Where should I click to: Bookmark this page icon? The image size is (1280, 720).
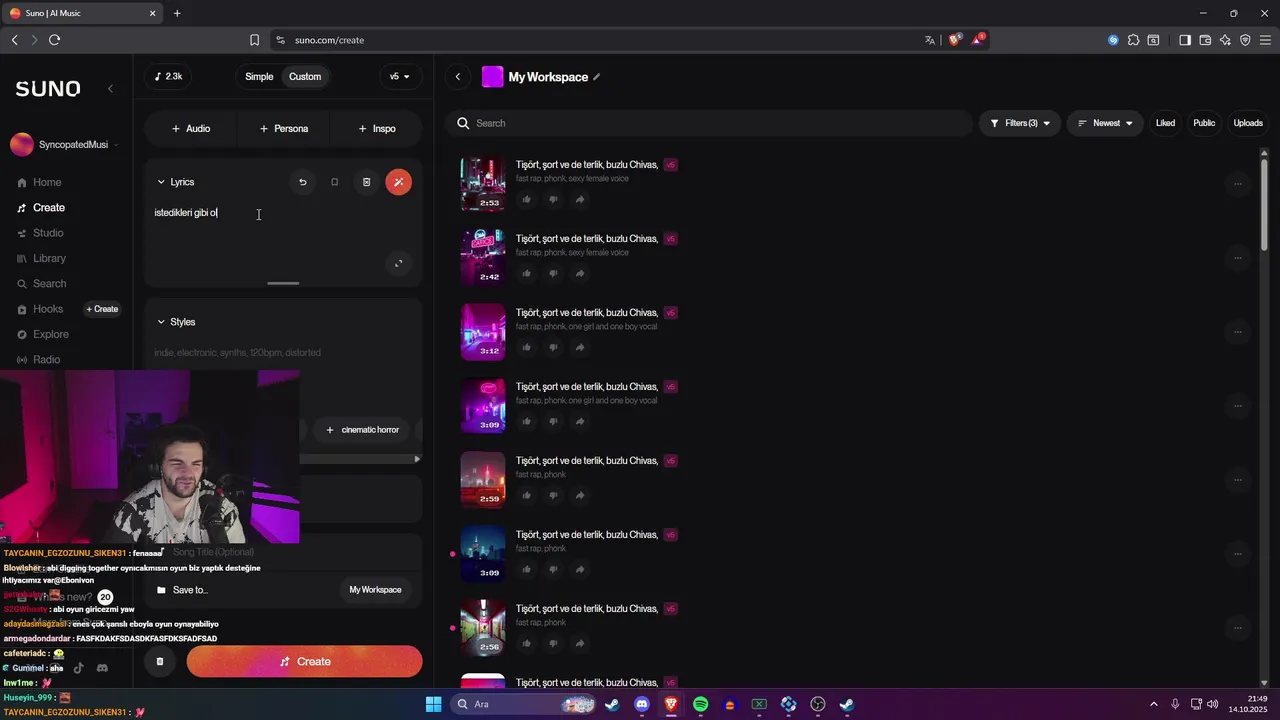click(x=254, y=40)
